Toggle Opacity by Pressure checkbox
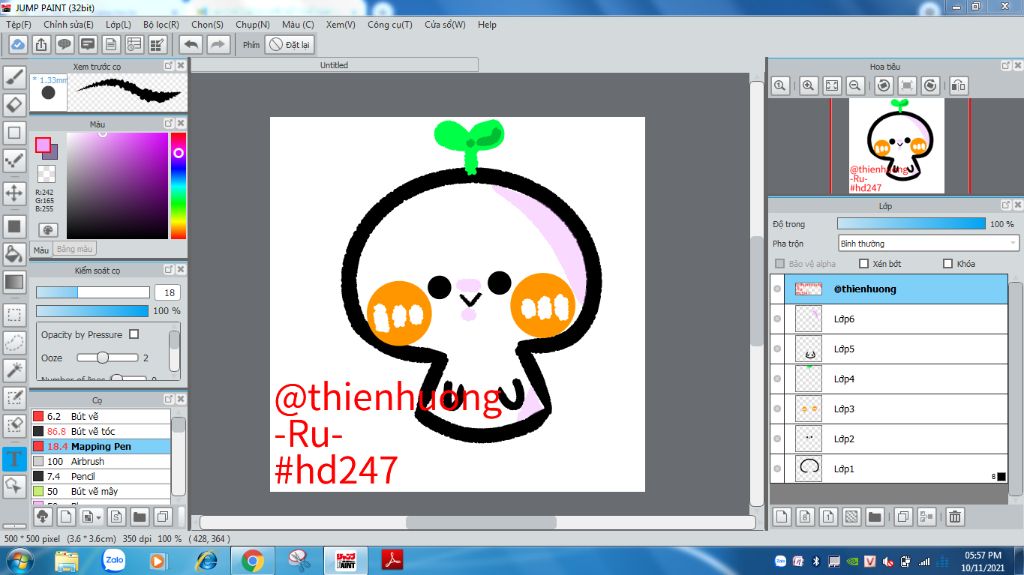Screen dimensions: 1024x575 (x=134, y=334)
